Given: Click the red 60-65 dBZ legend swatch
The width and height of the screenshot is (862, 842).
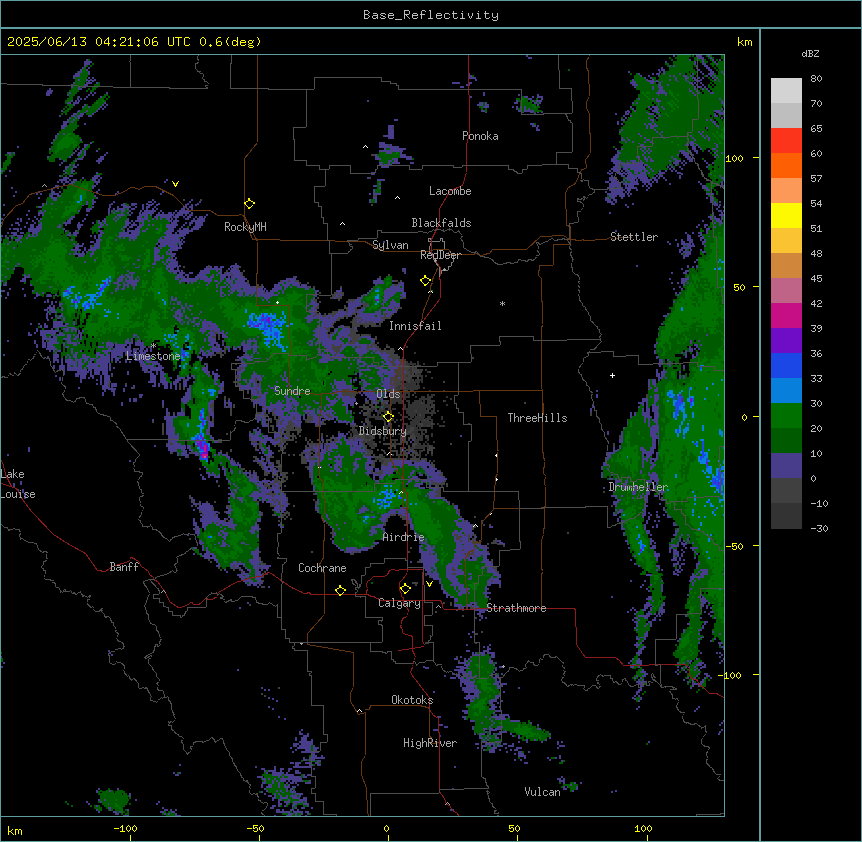Looking at the screenshot, I should (786, 141).
